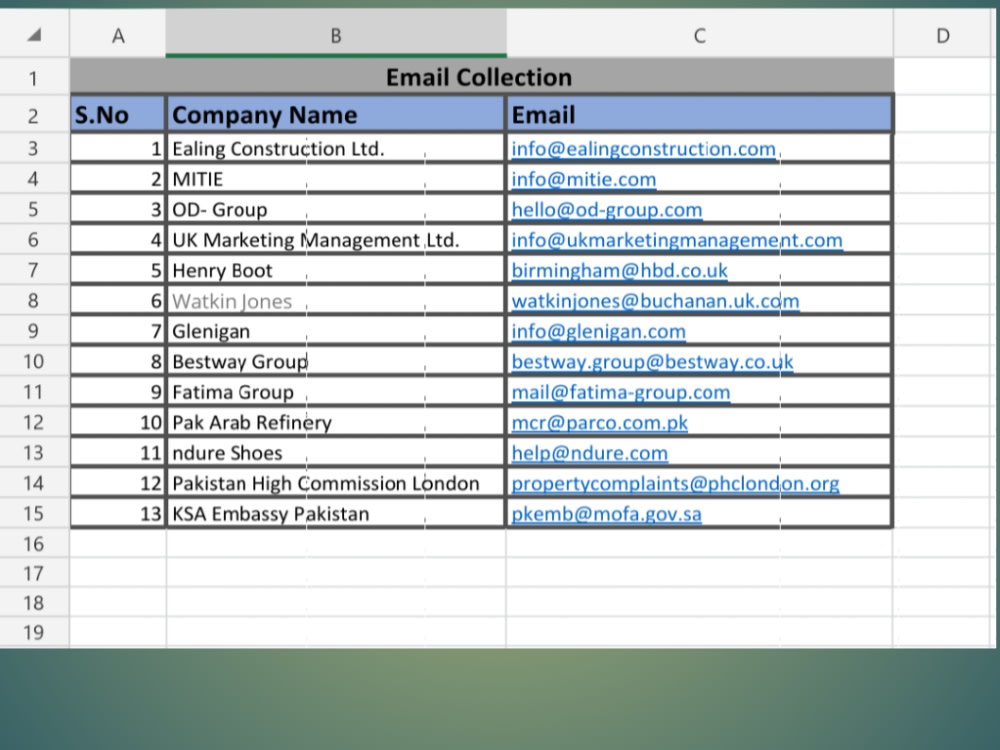Select the Henry Boot company cell
Viewport: 1000px width, 750px height.
(x=336, y=269)
